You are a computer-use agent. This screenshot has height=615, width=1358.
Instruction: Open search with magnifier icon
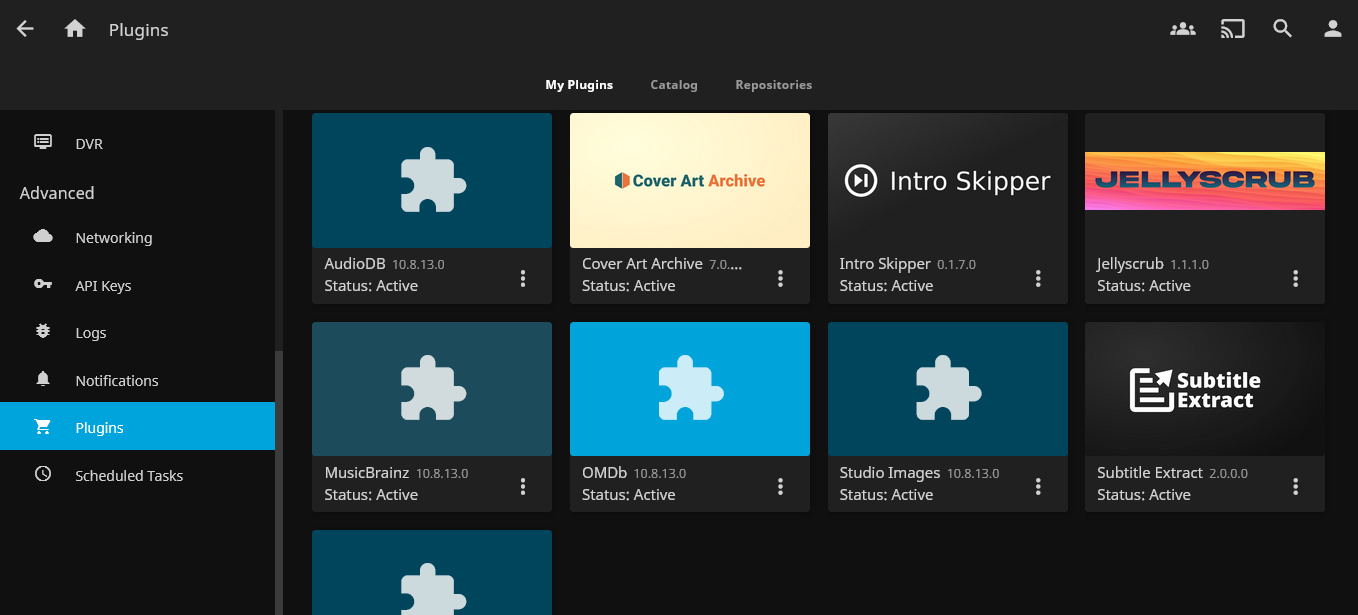(1282, 29)
